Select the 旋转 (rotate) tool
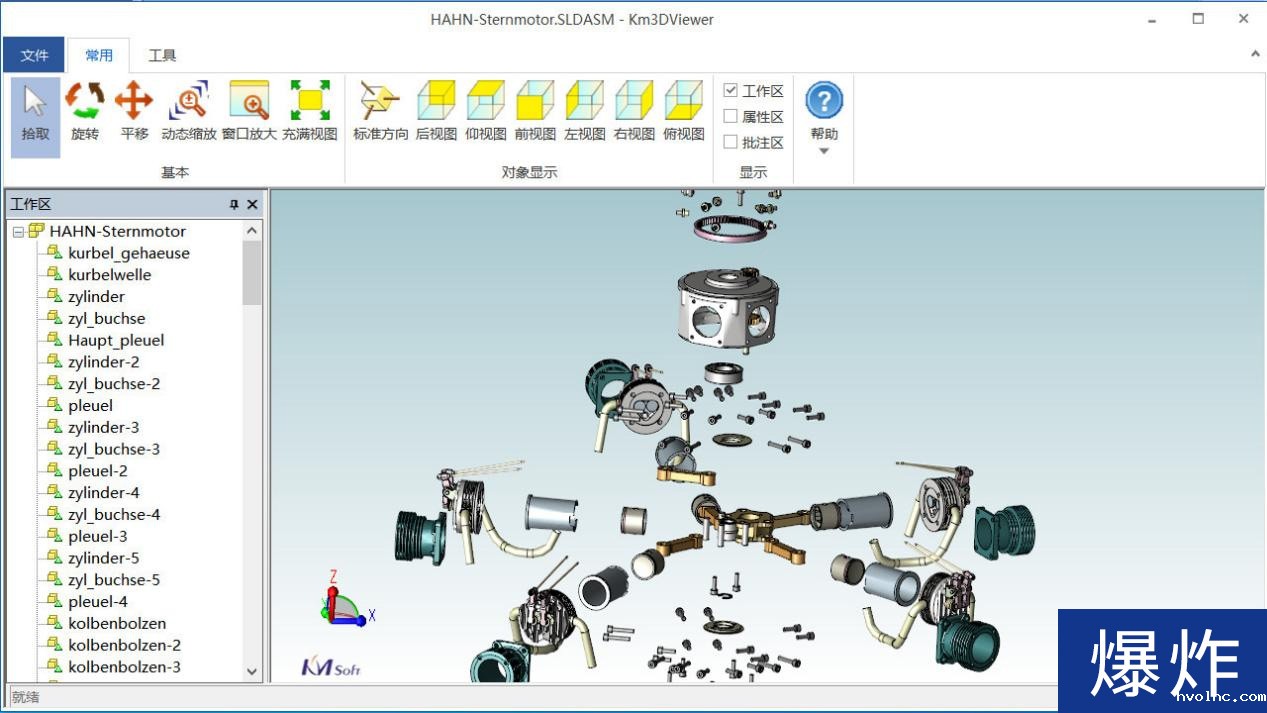 click(85, 110)
